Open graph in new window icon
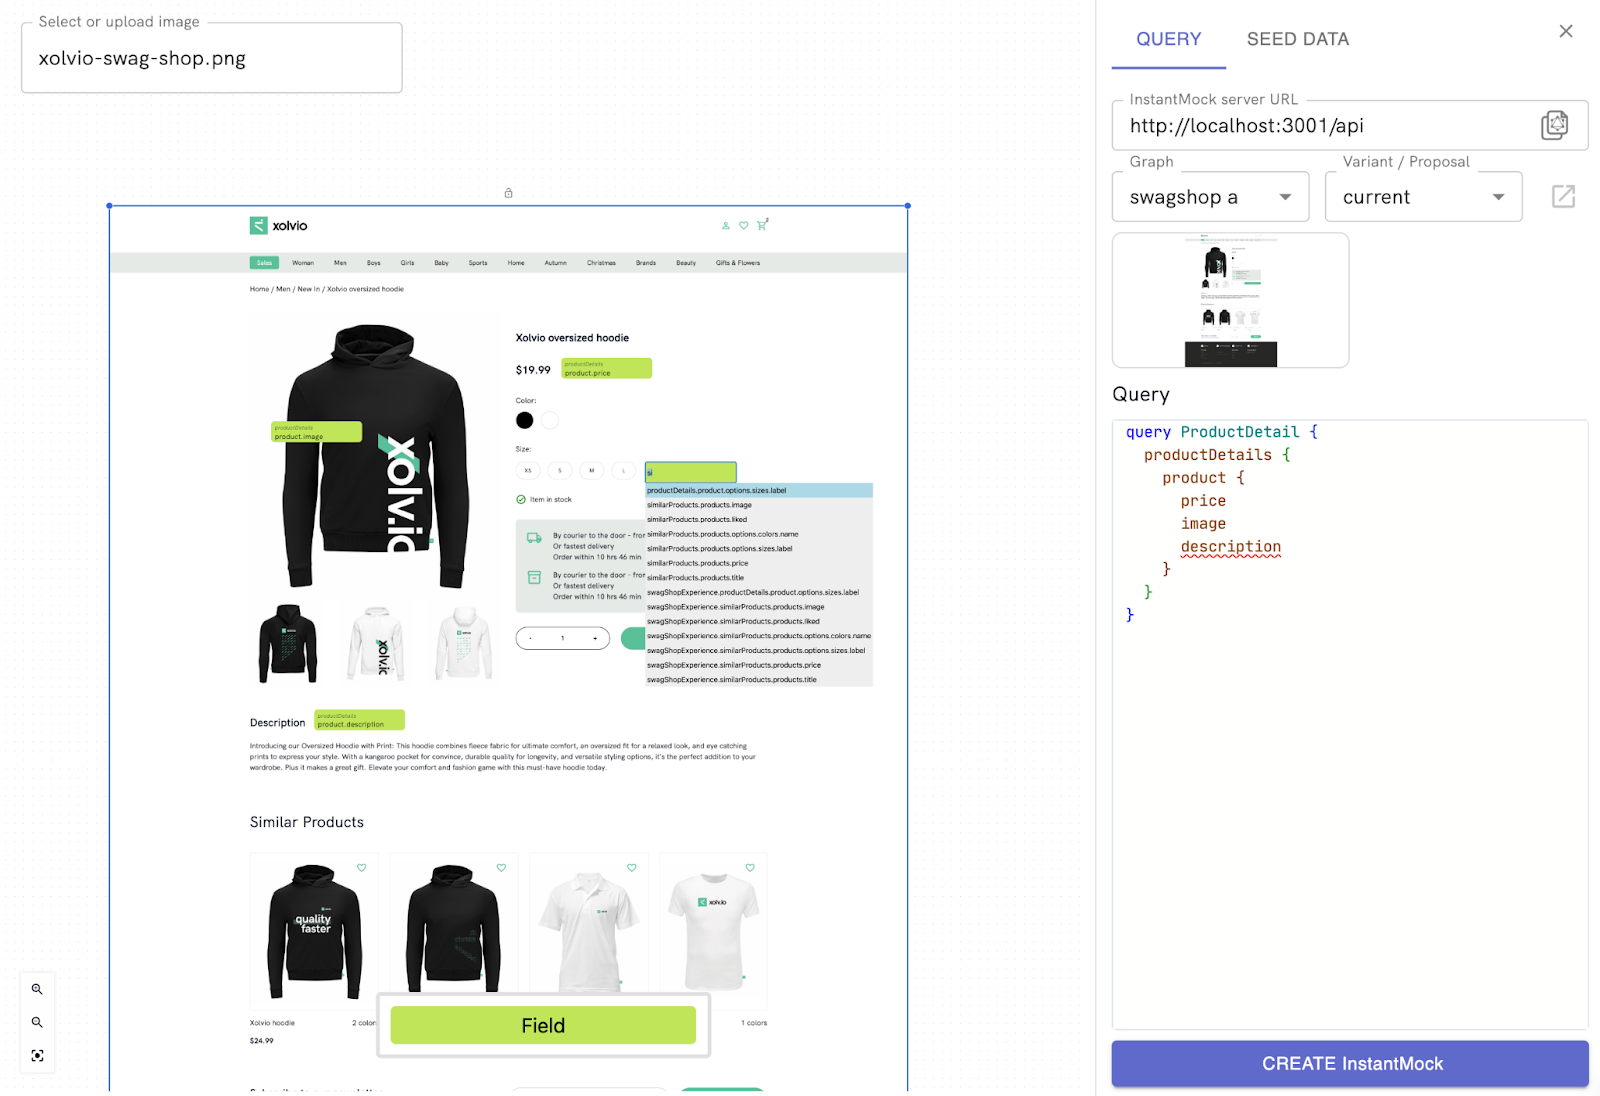The image size is (1600, 1096). coord(1563,196)
